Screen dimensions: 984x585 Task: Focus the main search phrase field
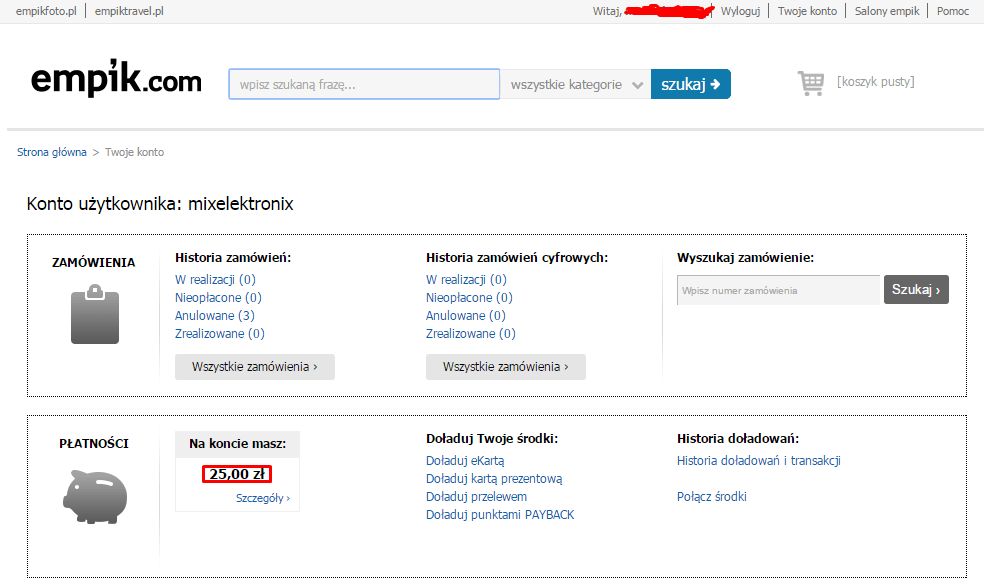pos(364,85)
